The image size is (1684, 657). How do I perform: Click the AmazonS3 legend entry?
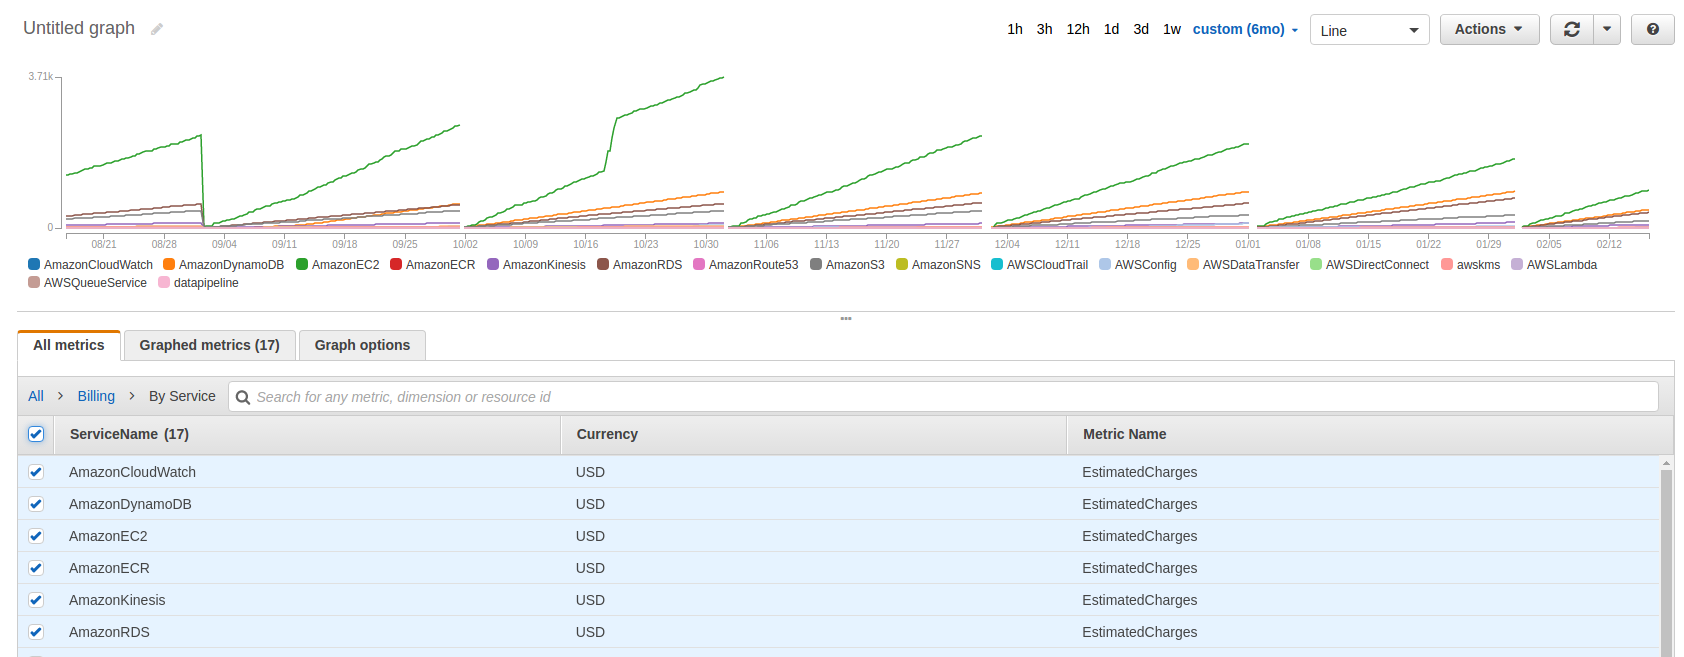[x=847, y=265]
